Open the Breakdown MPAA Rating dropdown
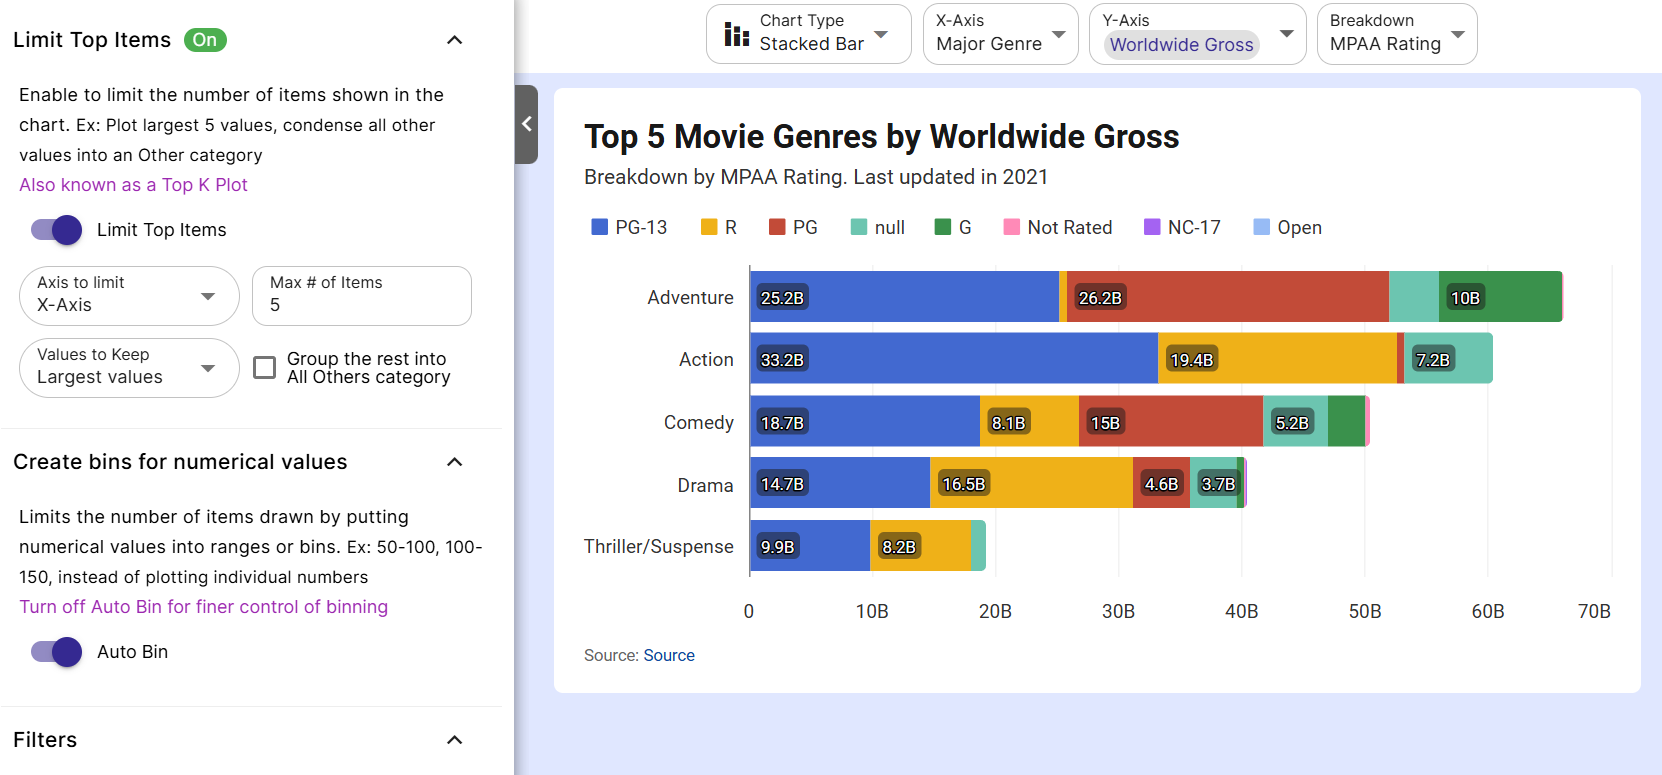This screenshot has height=775, width=1662. click(x=1396, y=34)
